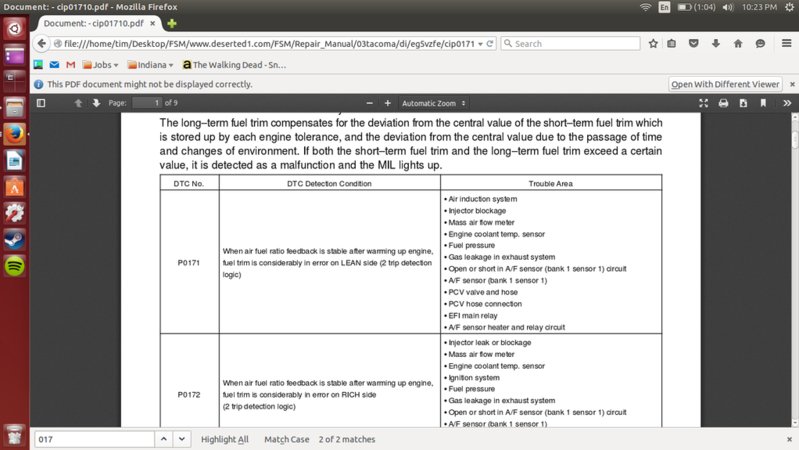Open Ubuntu Software Center in launcher
799x450 pixels.
[15, 188]
